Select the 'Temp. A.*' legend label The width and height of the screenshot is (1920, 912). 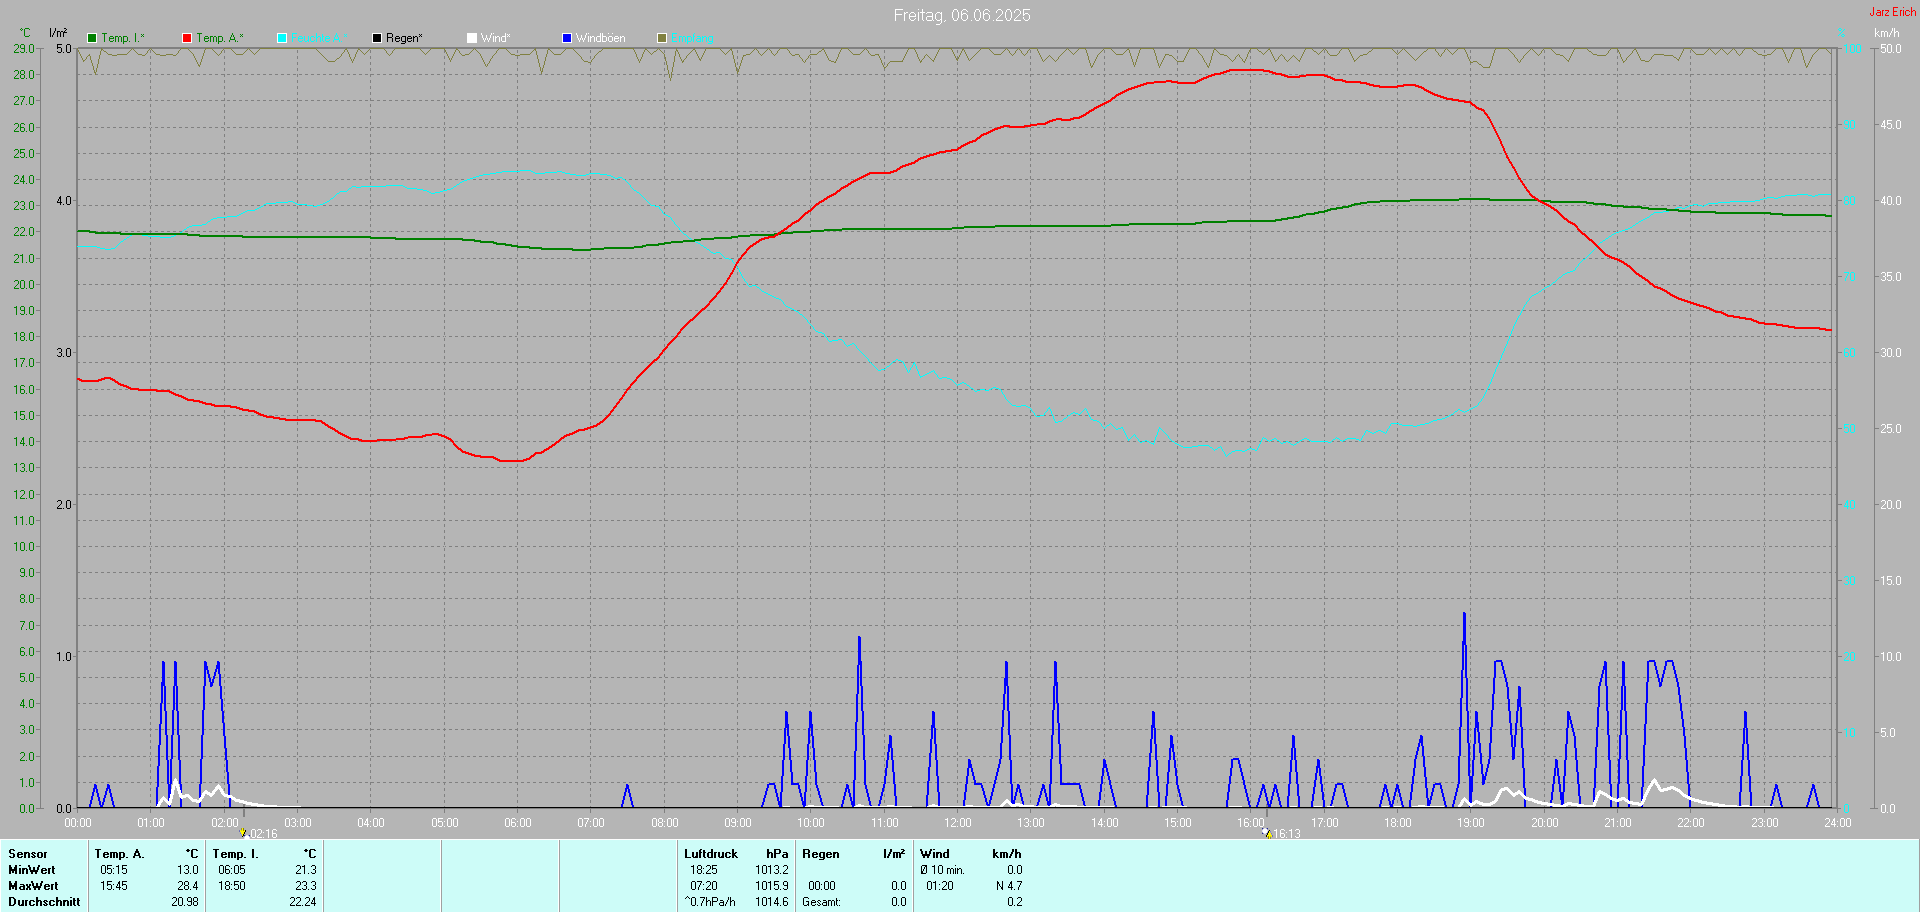coord(220,38)
